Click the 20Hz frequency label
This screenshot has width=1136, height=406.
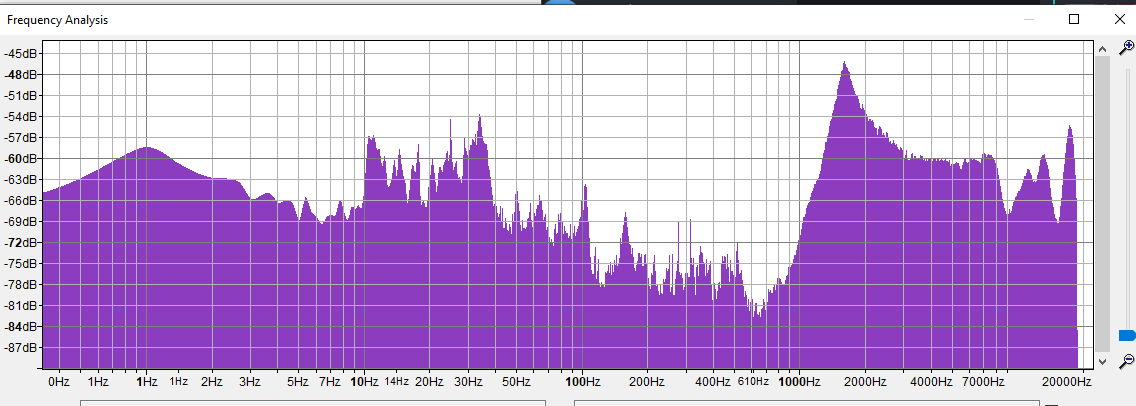(x=430, y=381)
